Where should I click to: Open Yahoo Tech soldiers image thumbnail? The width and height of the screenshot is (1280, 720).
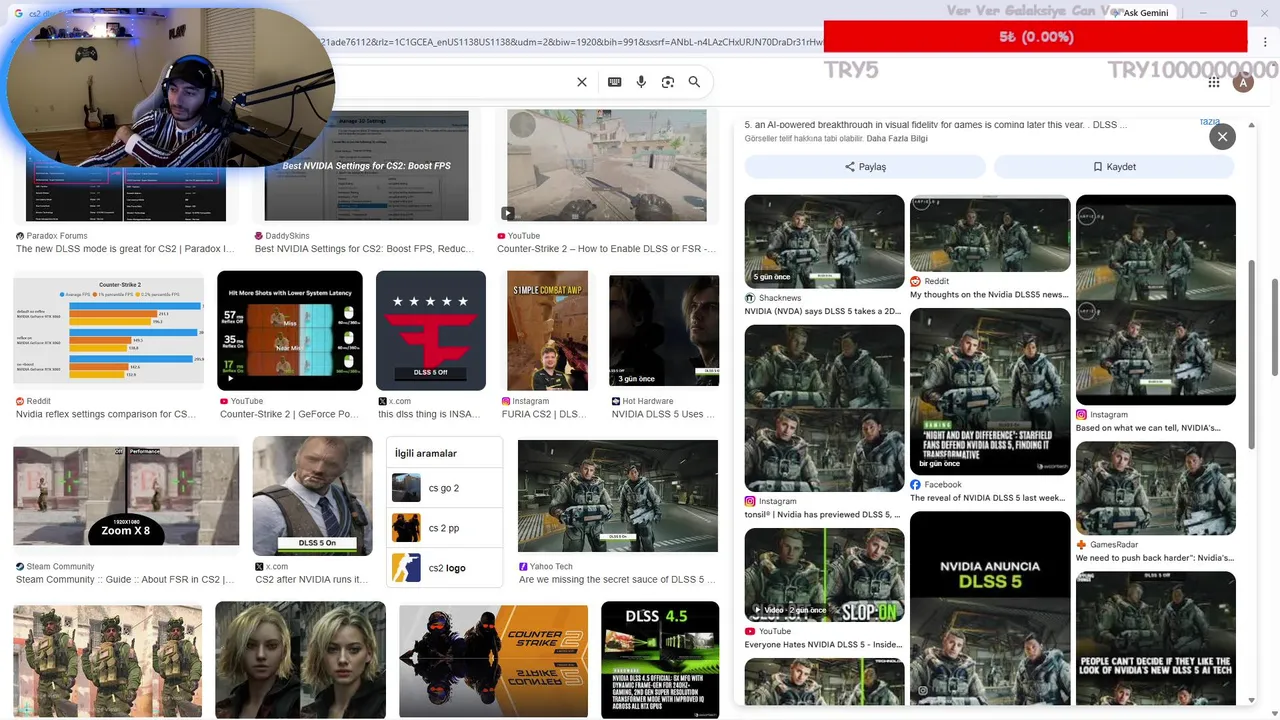point(618,496)
